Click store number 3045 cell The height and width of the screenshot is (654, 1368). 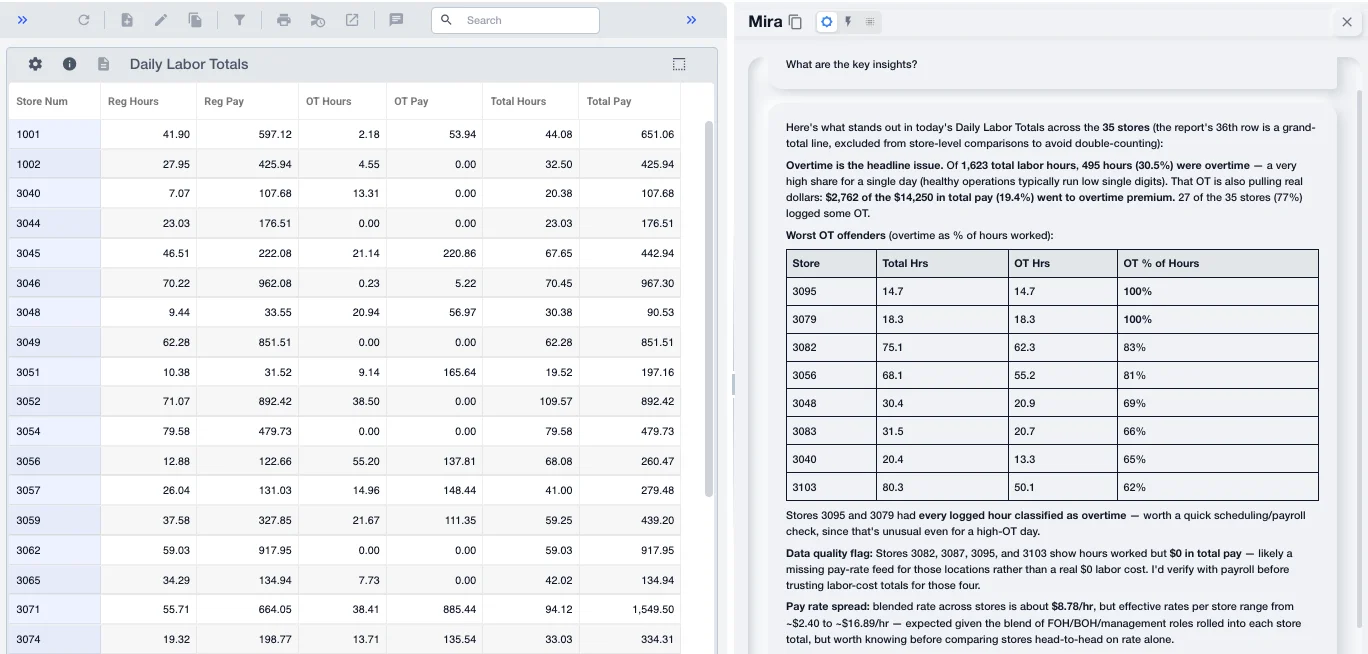pos(55,253)
